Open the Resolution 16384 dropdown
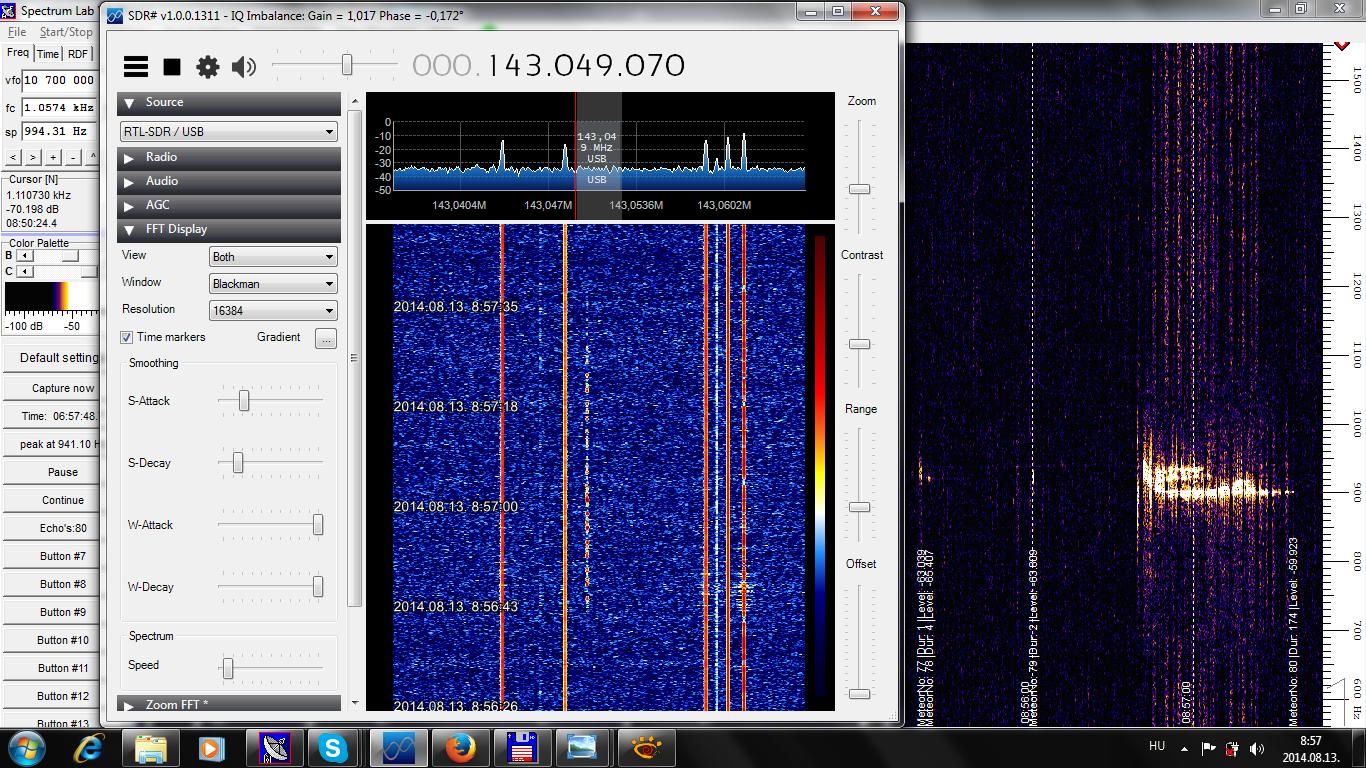This screenshot has height=768, width=1366. point(273,311)
